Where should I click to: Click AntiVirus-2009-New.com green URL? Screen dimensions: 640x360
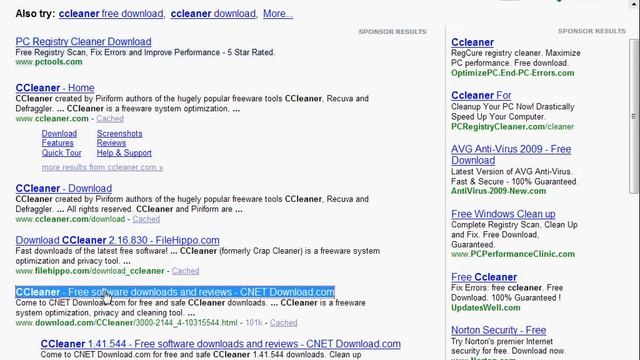coord(498,191)
